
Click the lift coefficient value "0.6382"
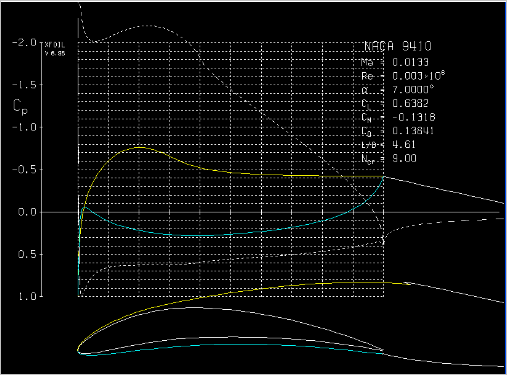(x=410, y=103)
